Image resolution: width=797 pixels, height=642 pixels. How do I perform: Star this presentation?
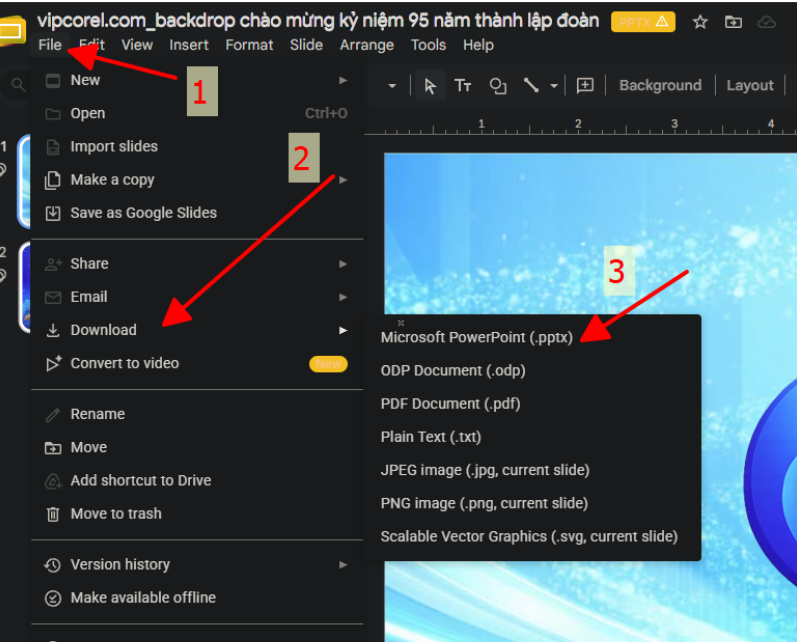coord(700,22)
